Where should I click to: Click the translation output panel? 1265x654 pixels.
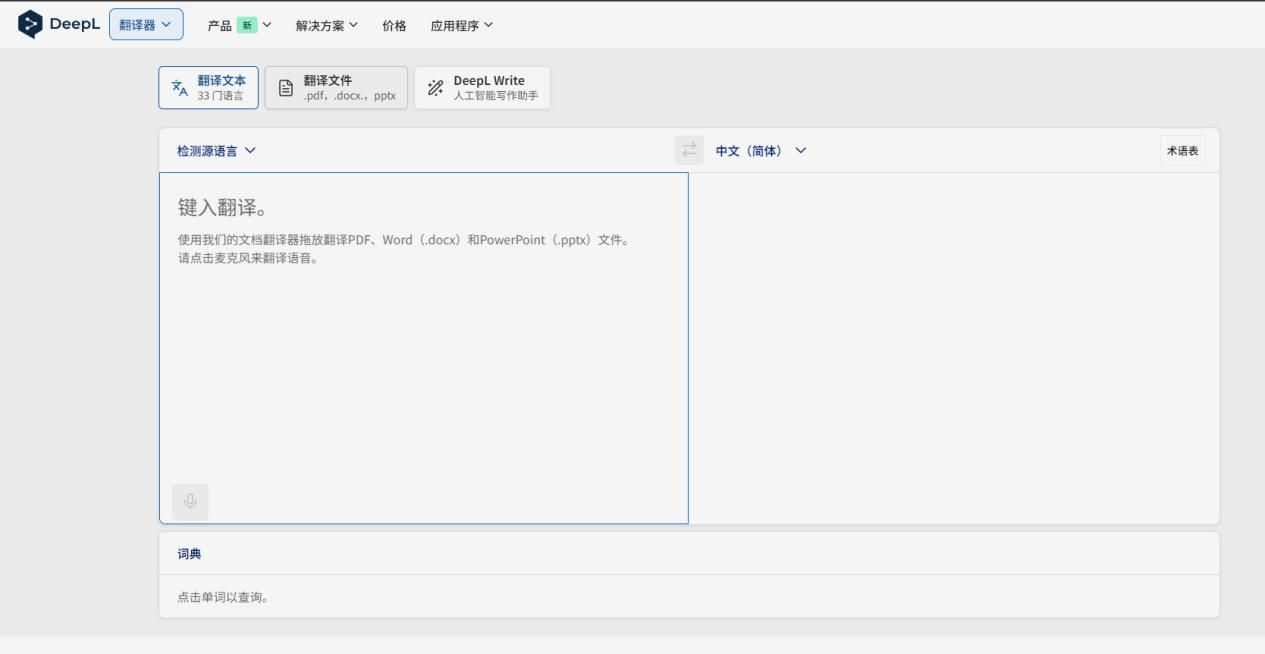pos(954,348)
